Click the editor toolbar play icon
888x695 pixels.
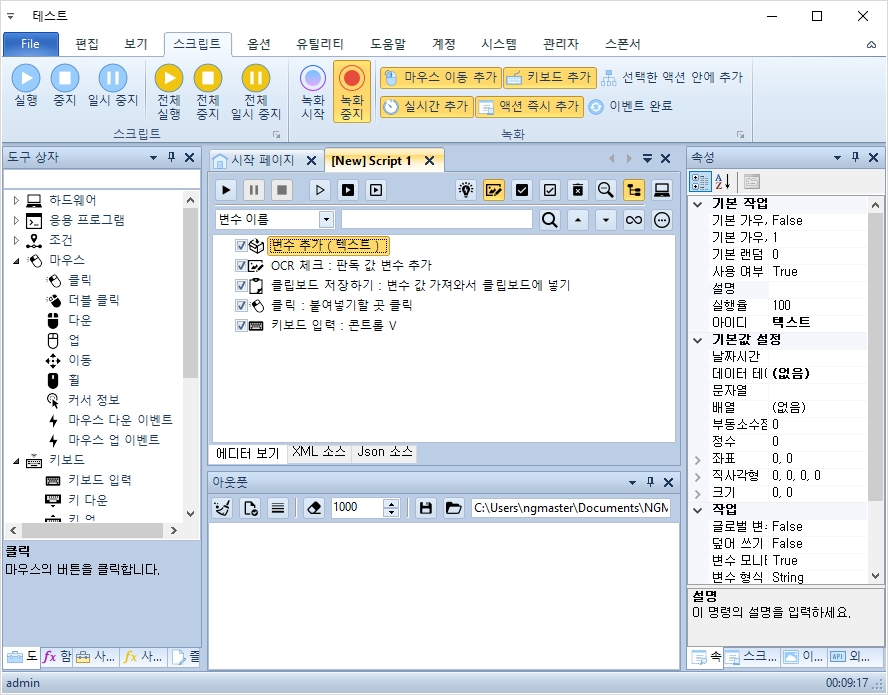(x=226, y=190)
